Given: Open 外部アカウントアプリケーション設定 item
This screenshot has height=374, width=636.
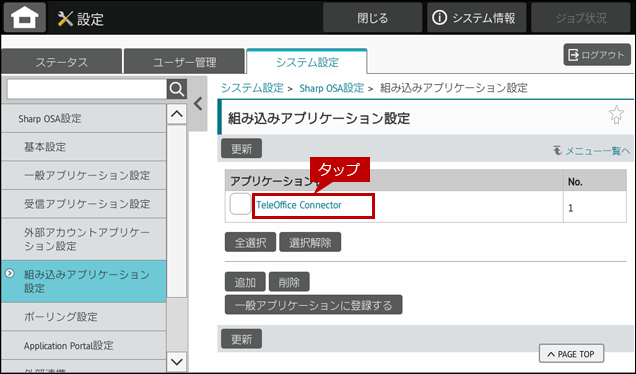Looking at the screenshot, I should click(x=84, y=239).
